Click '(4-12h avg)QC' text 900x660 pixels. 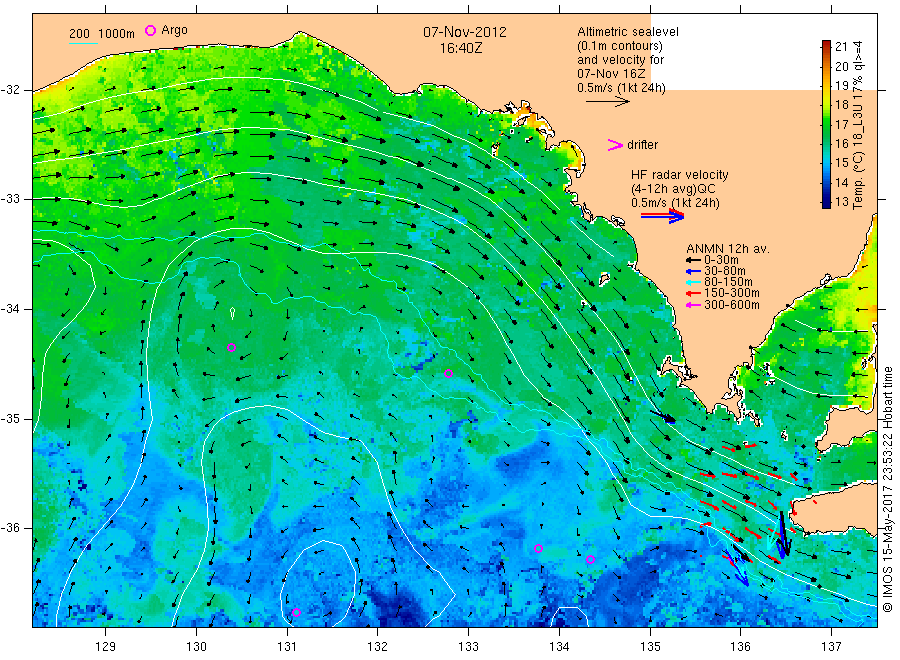pyautogui.click(x=673, y=189)
